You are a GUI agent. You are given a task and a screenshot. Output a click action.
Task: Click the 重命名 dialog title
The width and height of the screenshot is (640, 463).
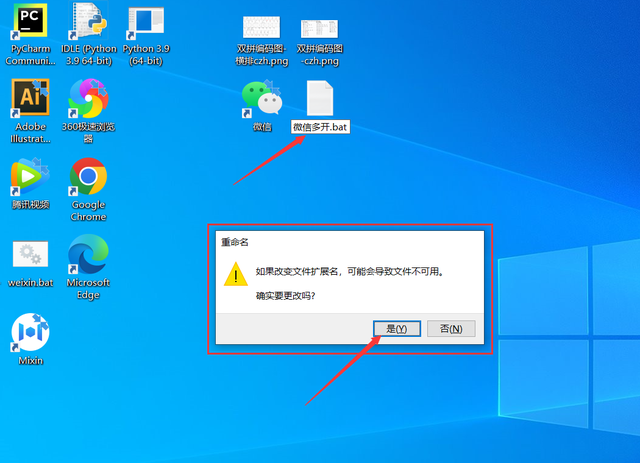coord(235,242)
